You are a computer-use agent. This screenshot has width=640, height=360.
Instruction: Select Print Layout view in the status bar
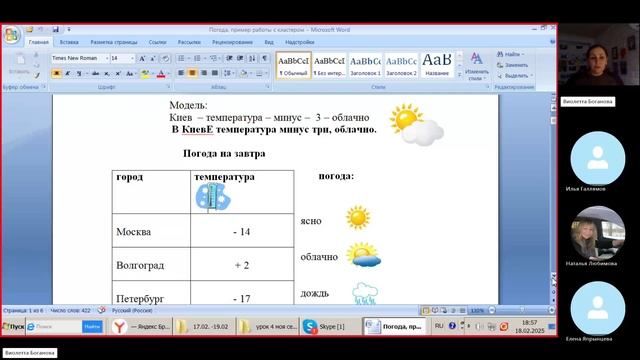click(426, 311)
